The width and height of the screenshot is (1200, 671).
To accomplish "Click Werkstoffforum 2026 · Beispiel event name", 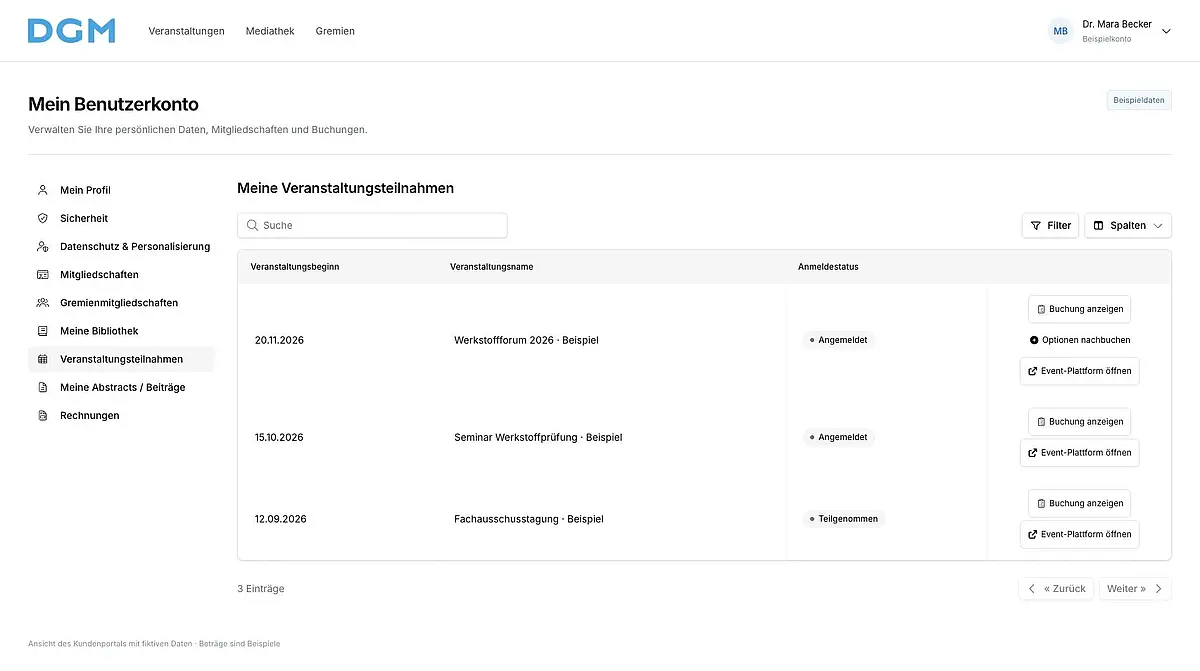I will click(x=526, y=340).
